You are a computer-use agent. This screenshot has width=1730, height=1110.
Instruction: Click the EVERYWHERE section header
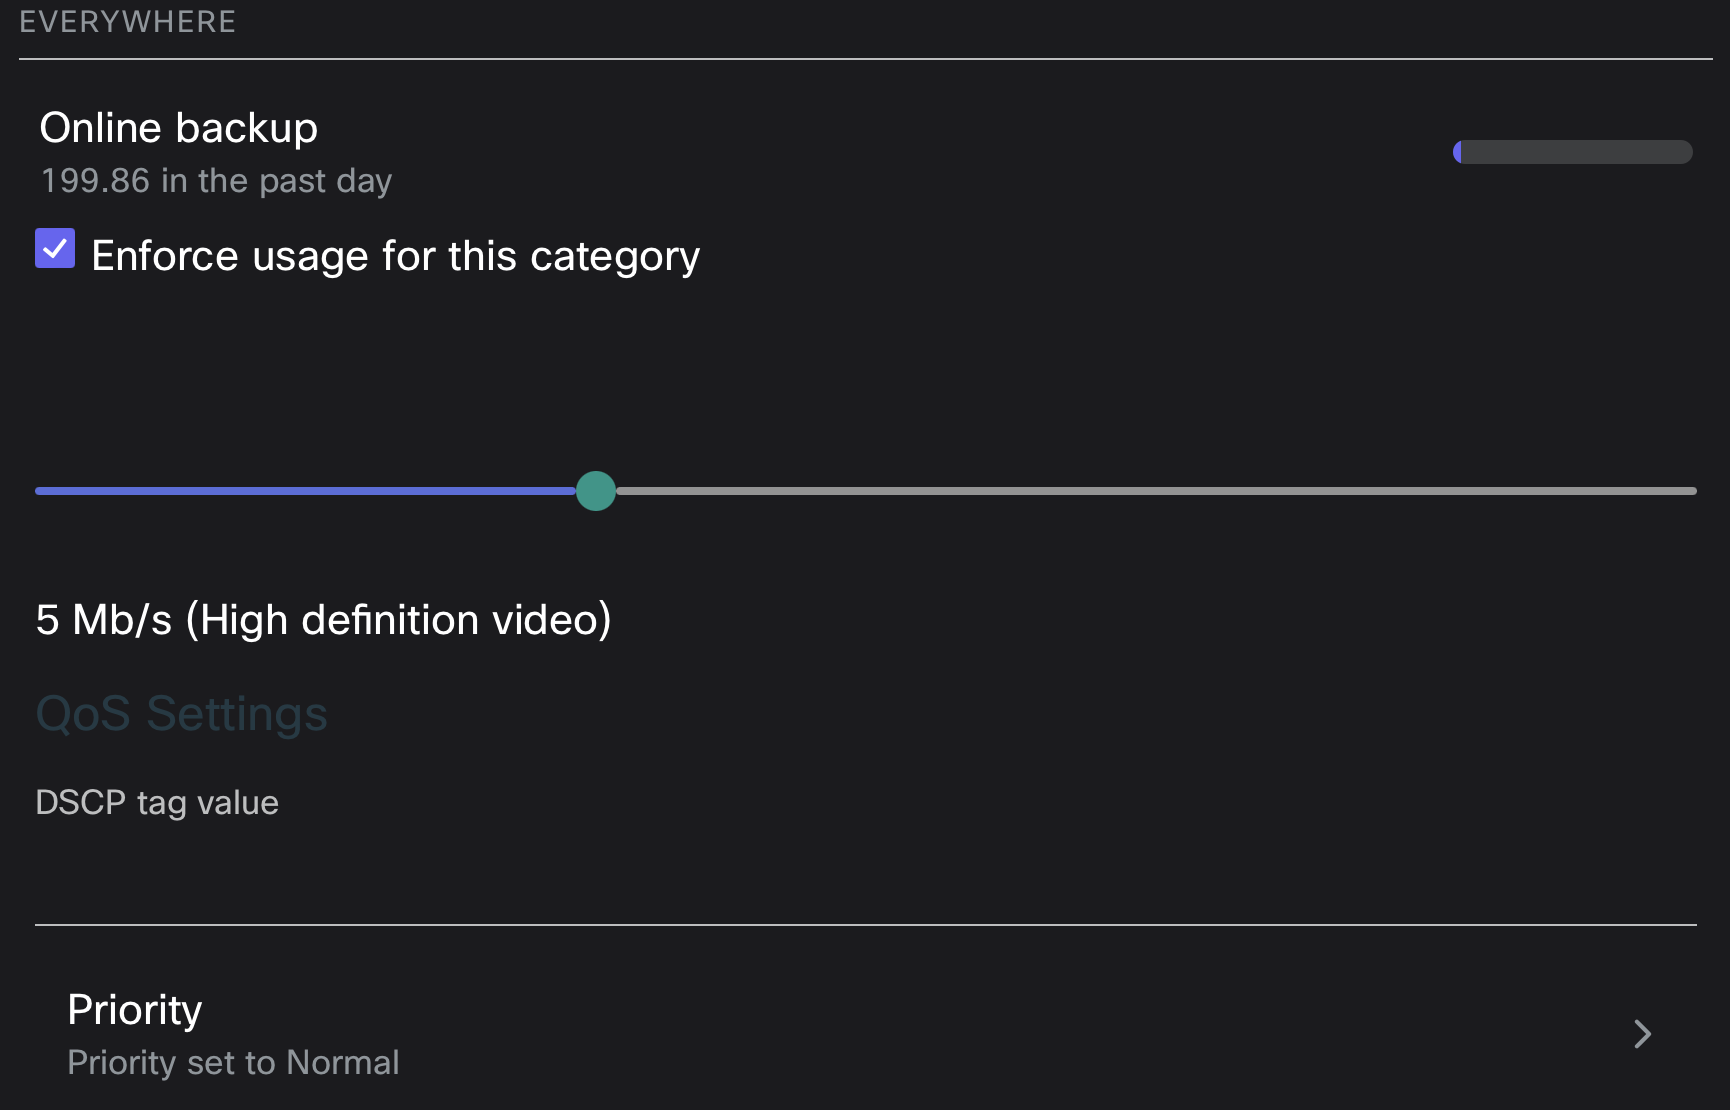click(x=127, y=22)
